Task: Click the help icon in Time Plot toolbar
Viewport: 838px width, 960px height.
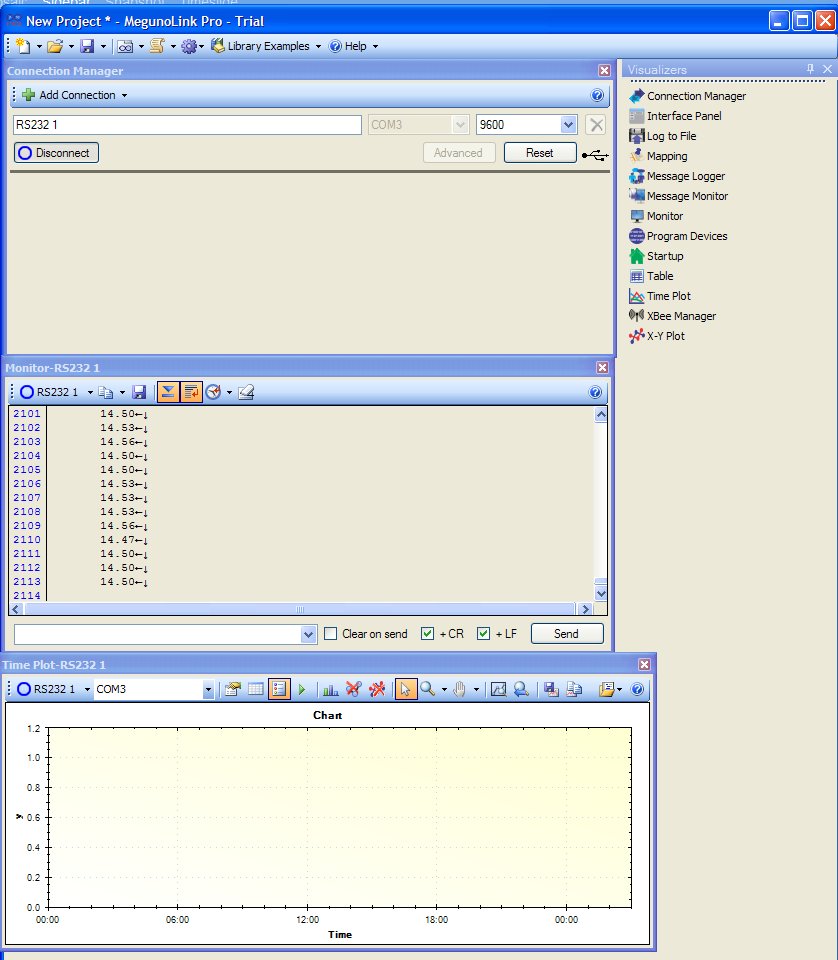Action: [637, 689]
